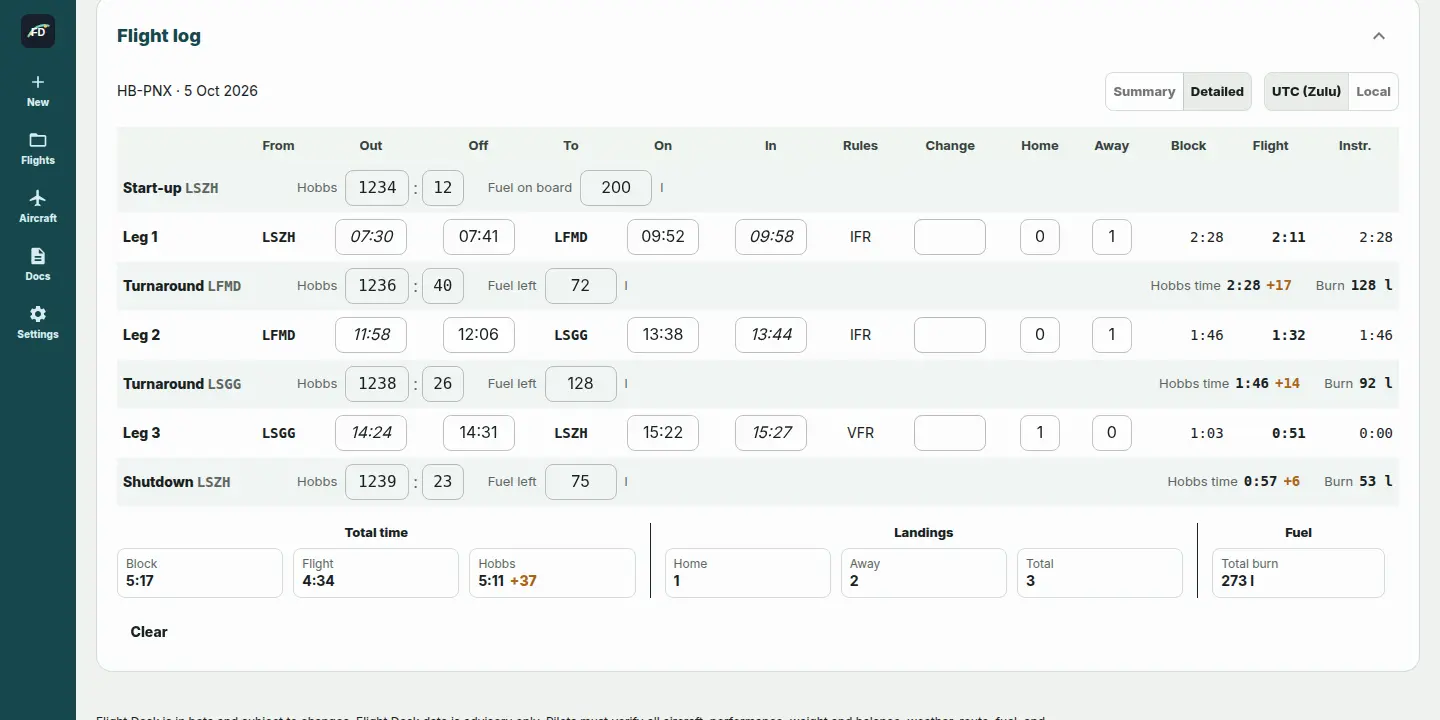
Task: Edit Leg 1 Away landings field
Action: tap(1112, 237)
